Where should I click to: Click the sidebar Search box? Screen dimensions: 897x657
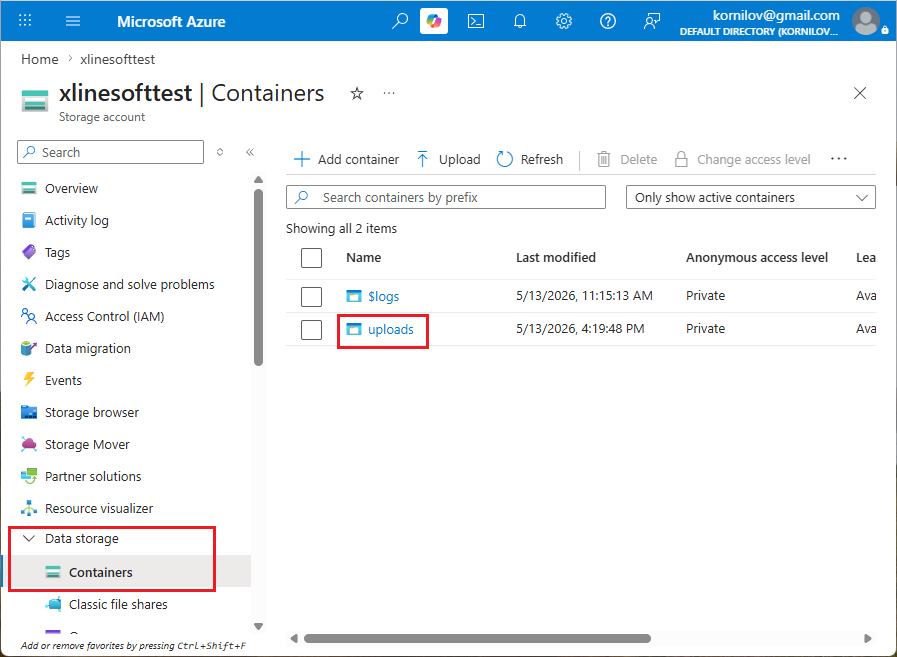point(110,152)
